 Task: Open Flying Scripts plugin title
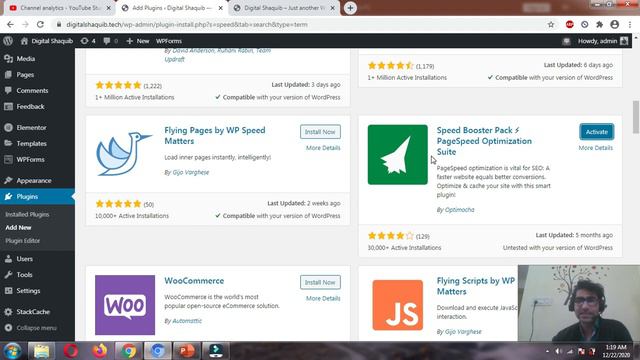(476, 286)
